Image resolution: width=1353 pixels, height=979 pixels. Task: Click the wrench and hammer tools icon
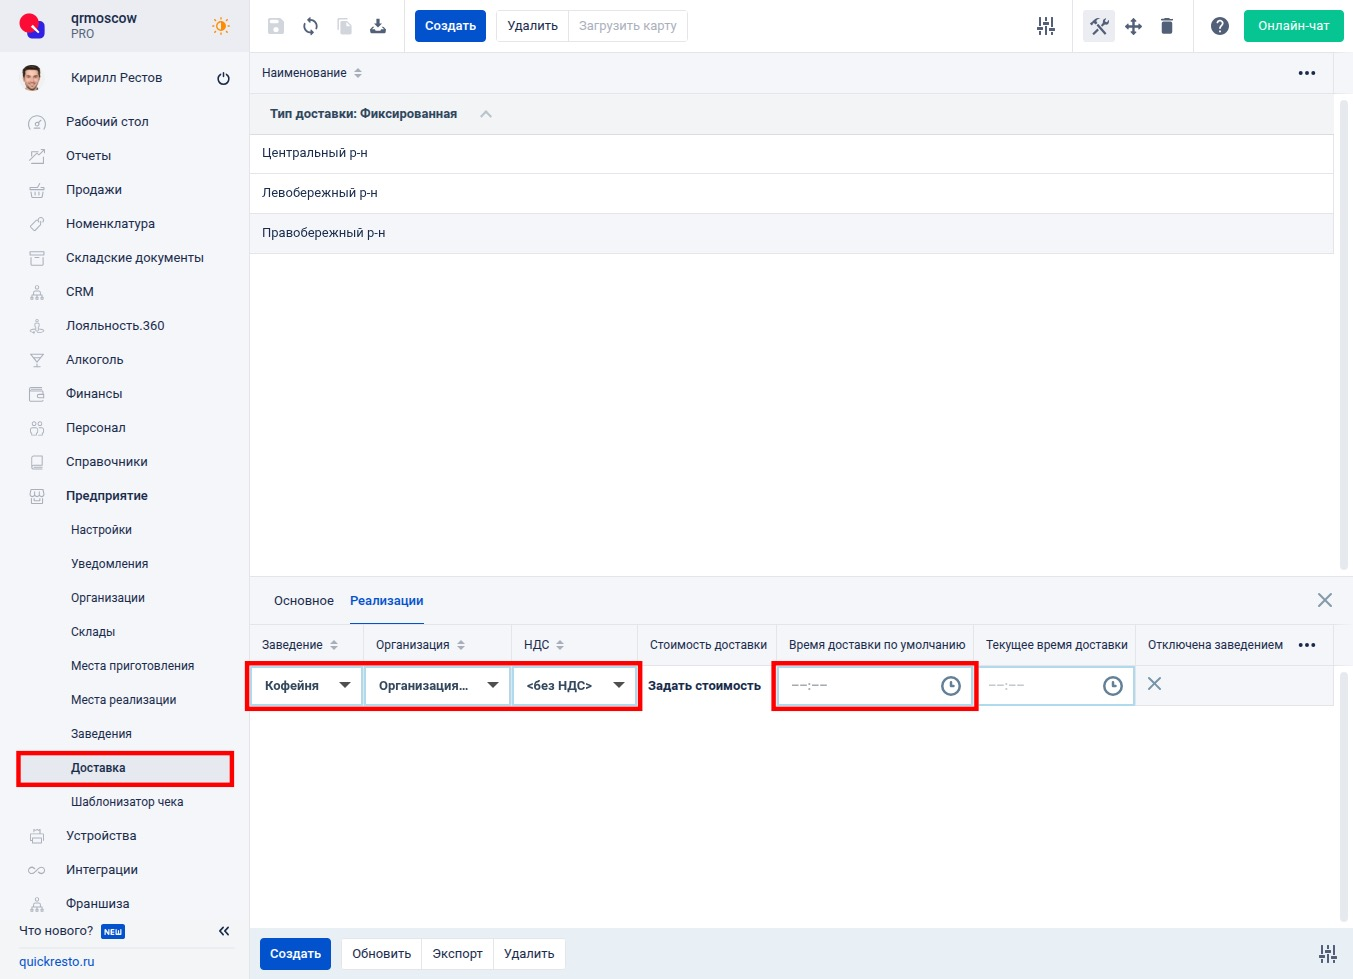[x=1099, y=26]
